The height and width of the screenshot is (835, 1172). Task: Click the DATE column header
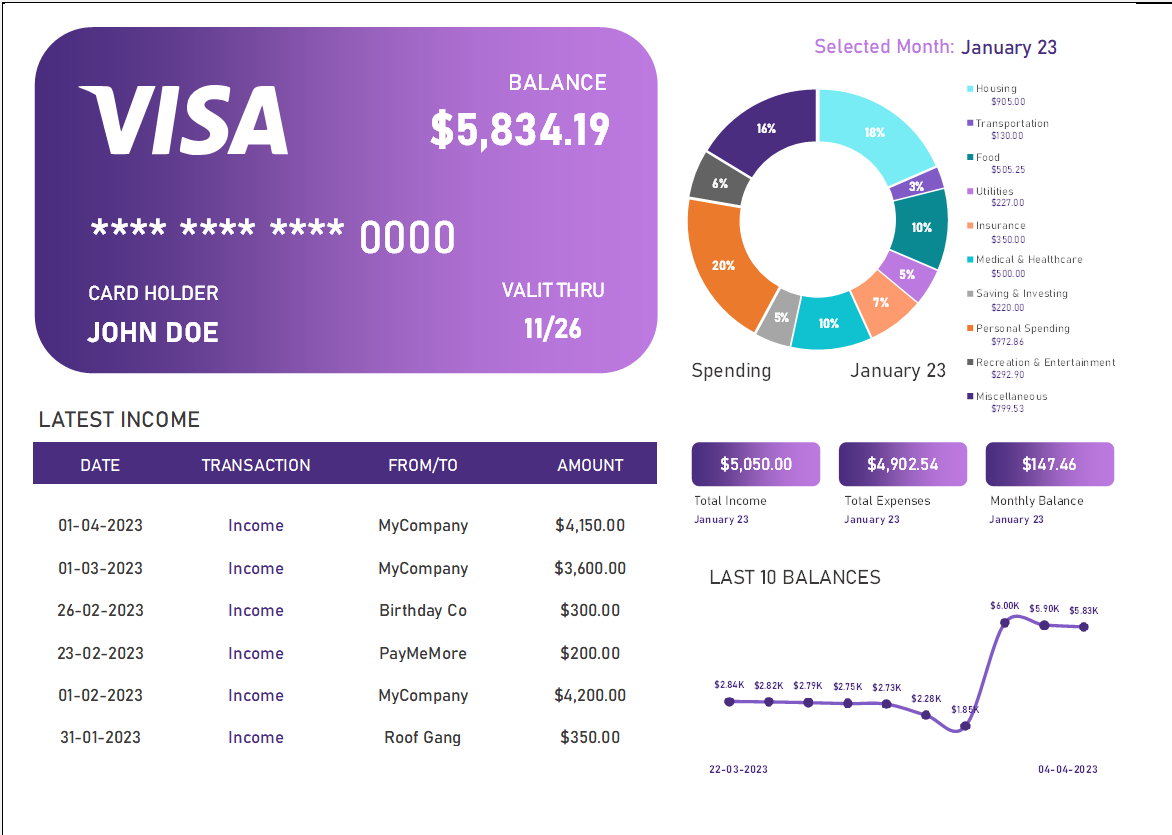(100, 465)
